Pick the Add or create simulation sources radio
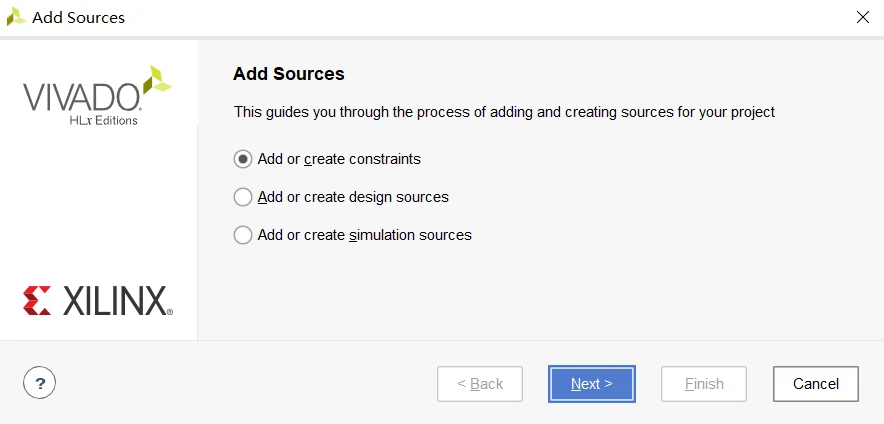 click(243, 235)
